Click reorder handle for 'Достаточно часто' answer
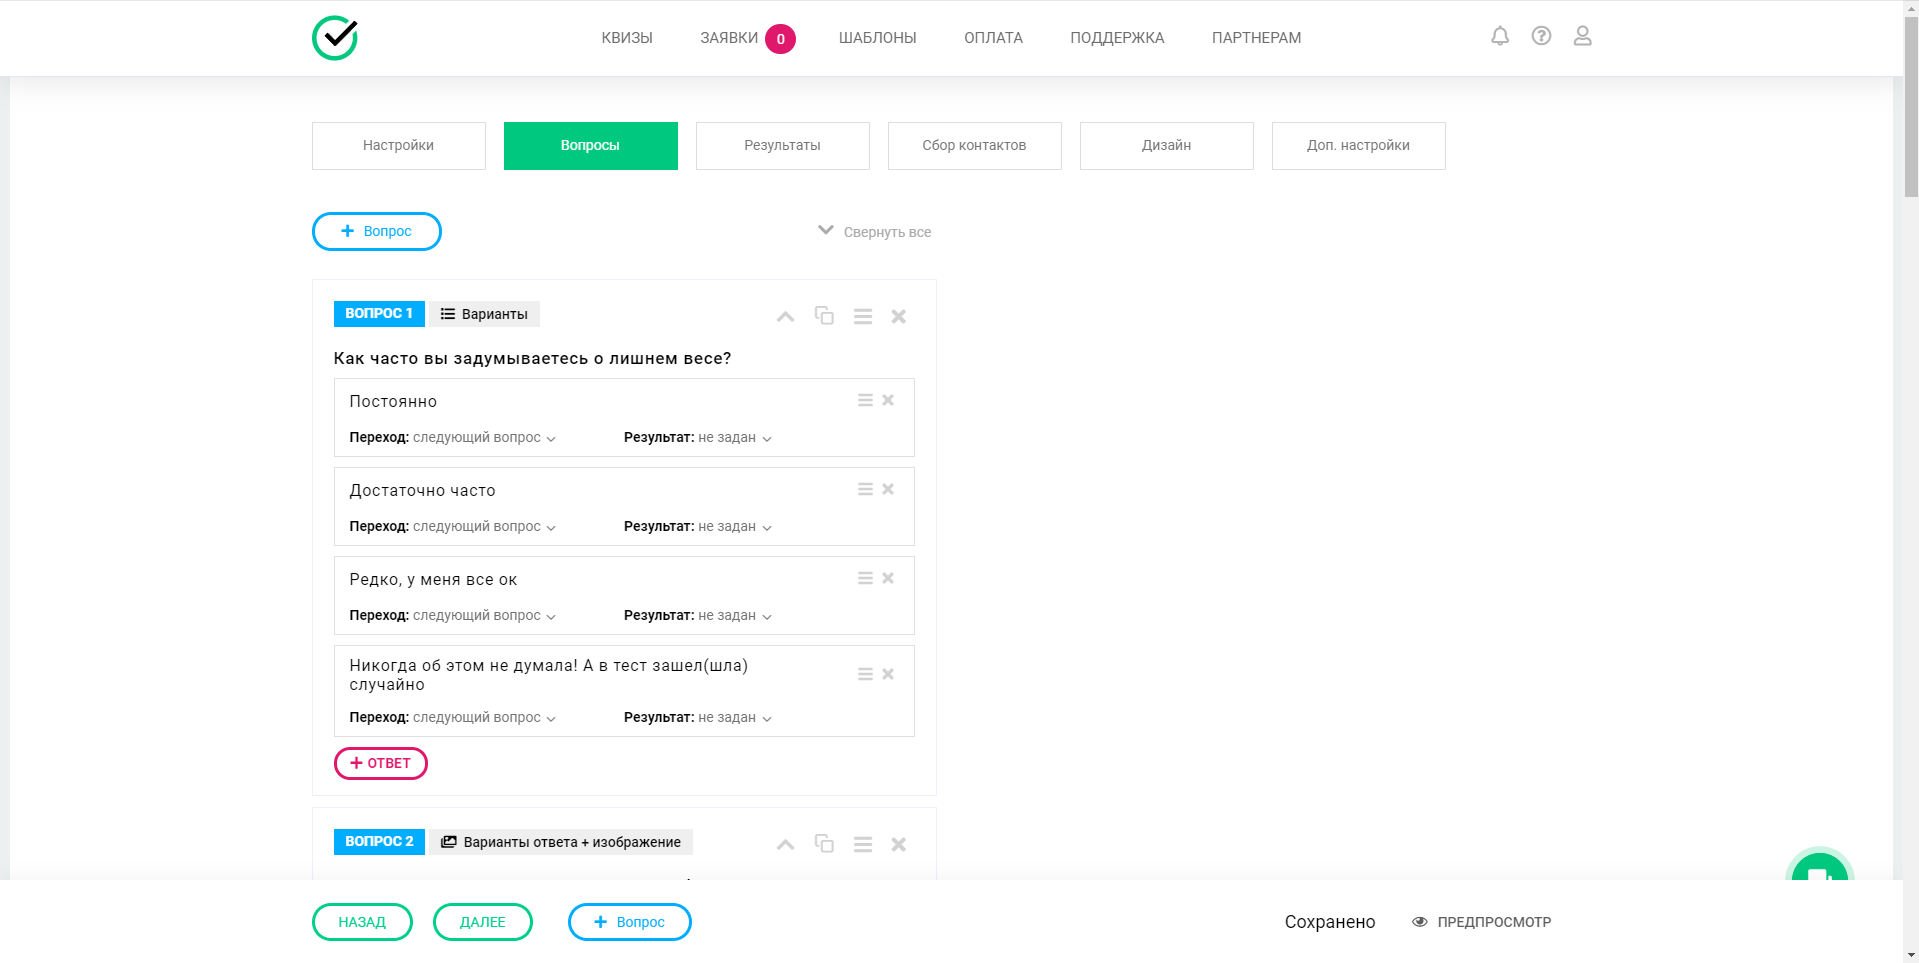 [865, 489]
